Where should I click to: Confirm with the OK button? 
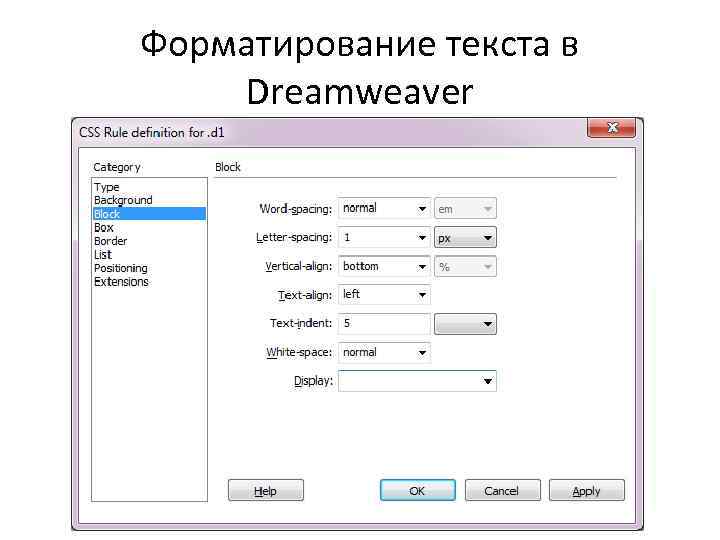417,490
